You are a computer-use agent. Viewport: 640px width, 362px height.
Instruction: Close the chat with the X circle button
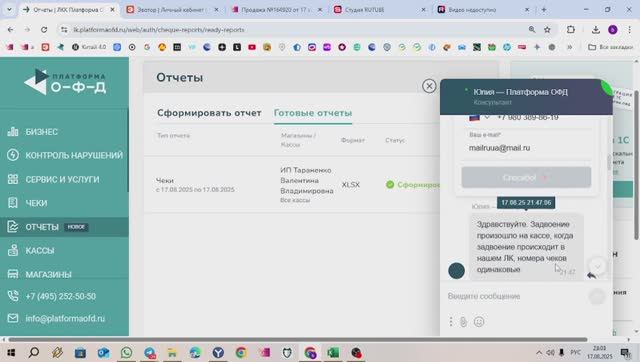click(429, 86)
